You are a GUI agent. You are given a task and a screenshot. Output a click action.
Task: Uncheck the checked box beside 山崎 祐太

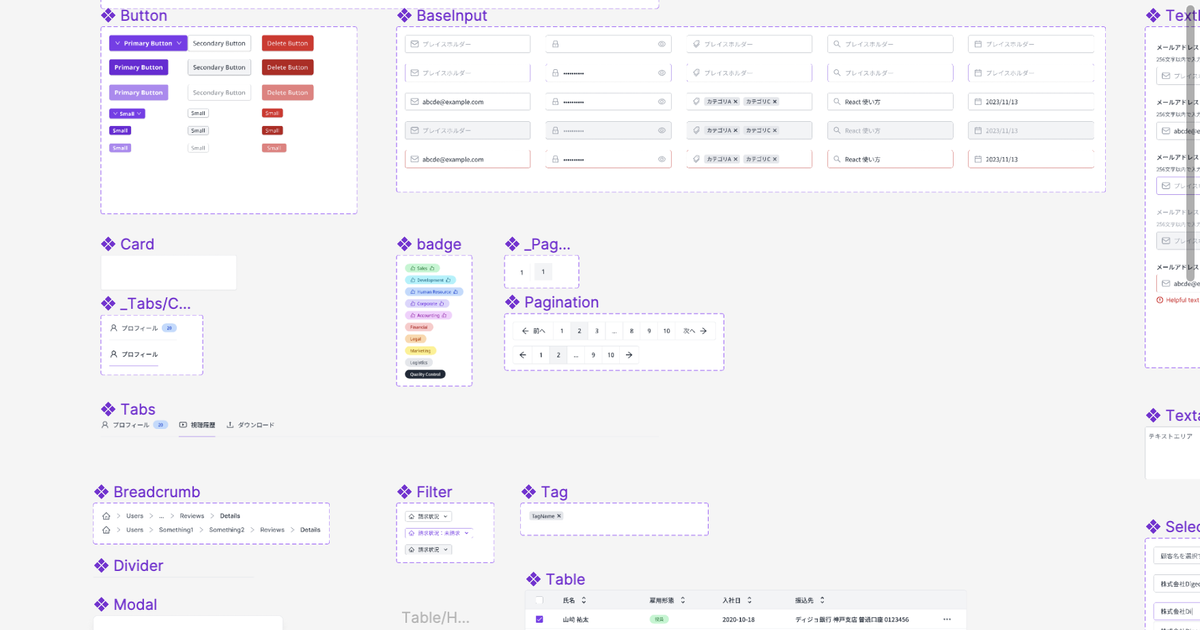pos(539,620)
